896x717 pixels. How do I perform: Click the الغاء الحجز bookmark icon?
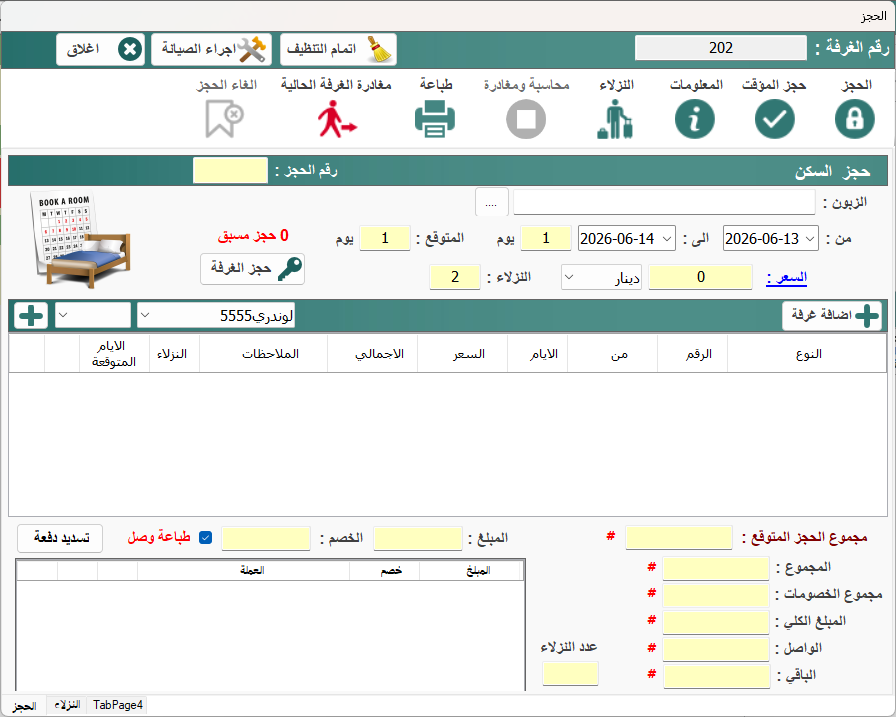point(225,119)
